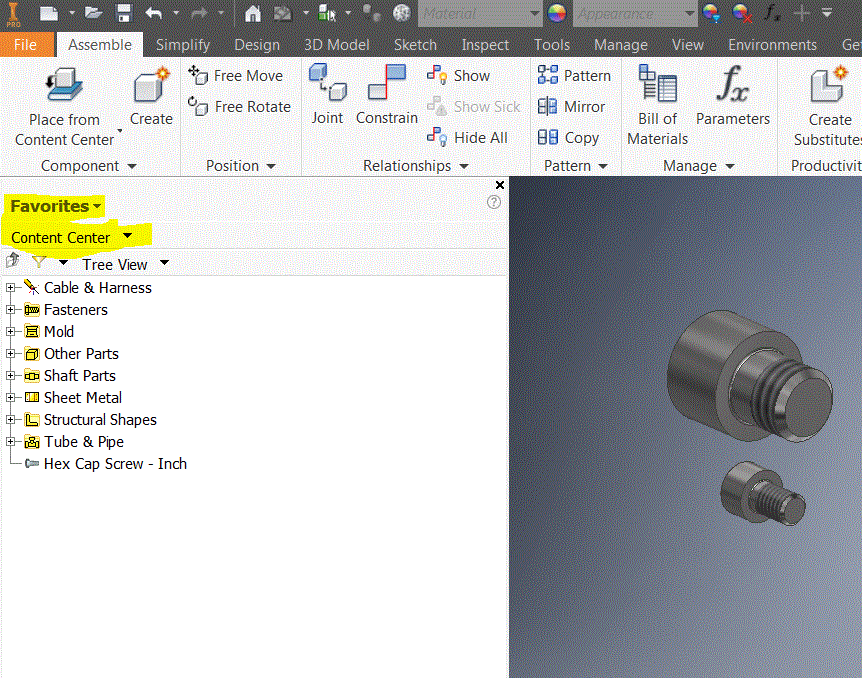Screen dimensions: 862x678
Task: Expand the Pattern panel dropdown
Action: coord(603,166)
